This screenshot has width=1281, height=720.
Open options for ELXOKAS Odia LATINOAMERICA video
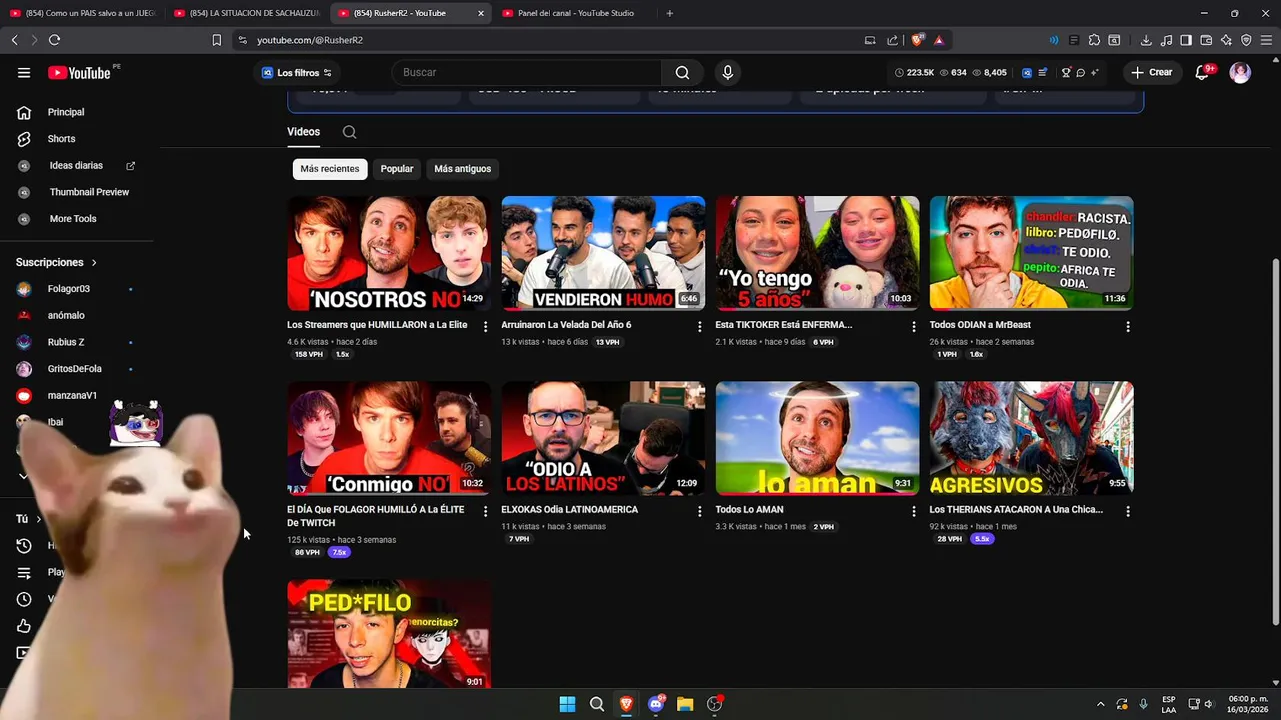(x=700, y=511)
